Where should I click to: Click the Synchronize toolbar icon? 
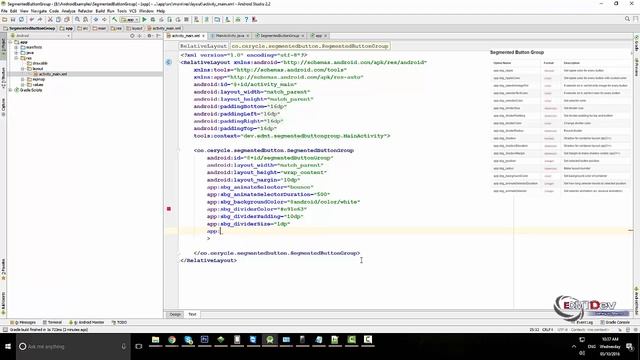click(x=21, y=20)
